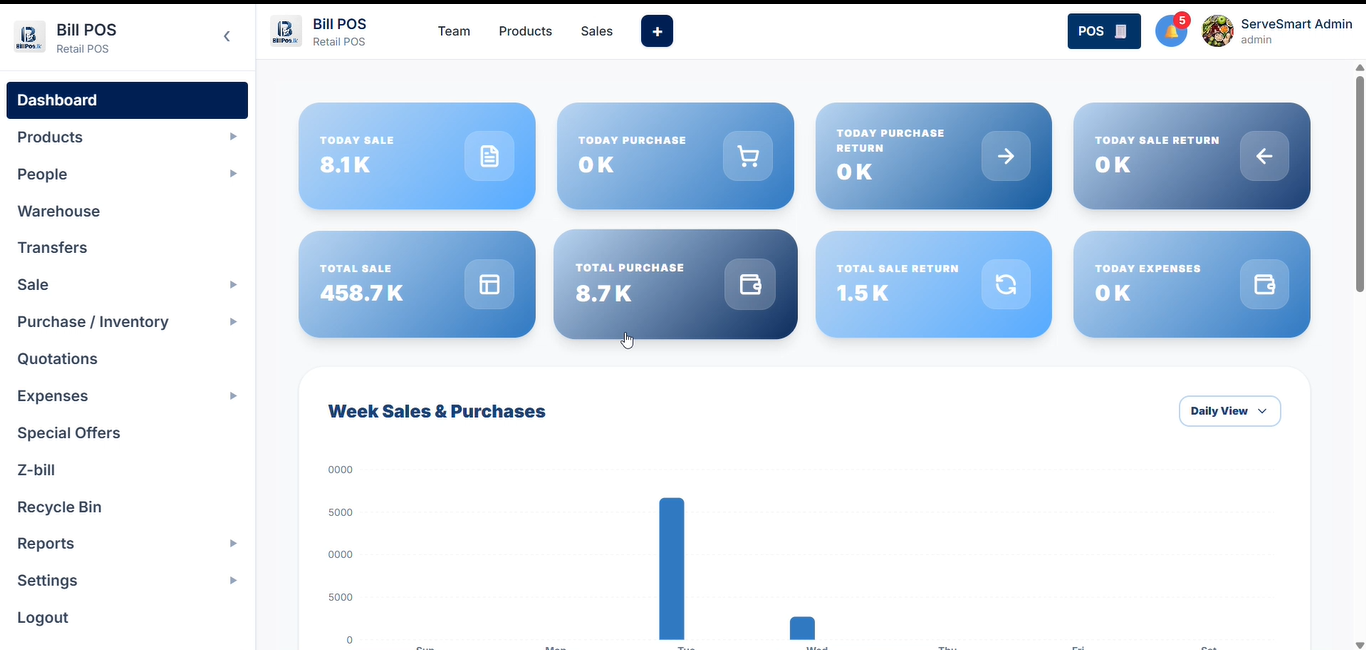Click the Week Sales & Purchases heading
Viewport: 1366px width, 650px height.
pos(437,411)
